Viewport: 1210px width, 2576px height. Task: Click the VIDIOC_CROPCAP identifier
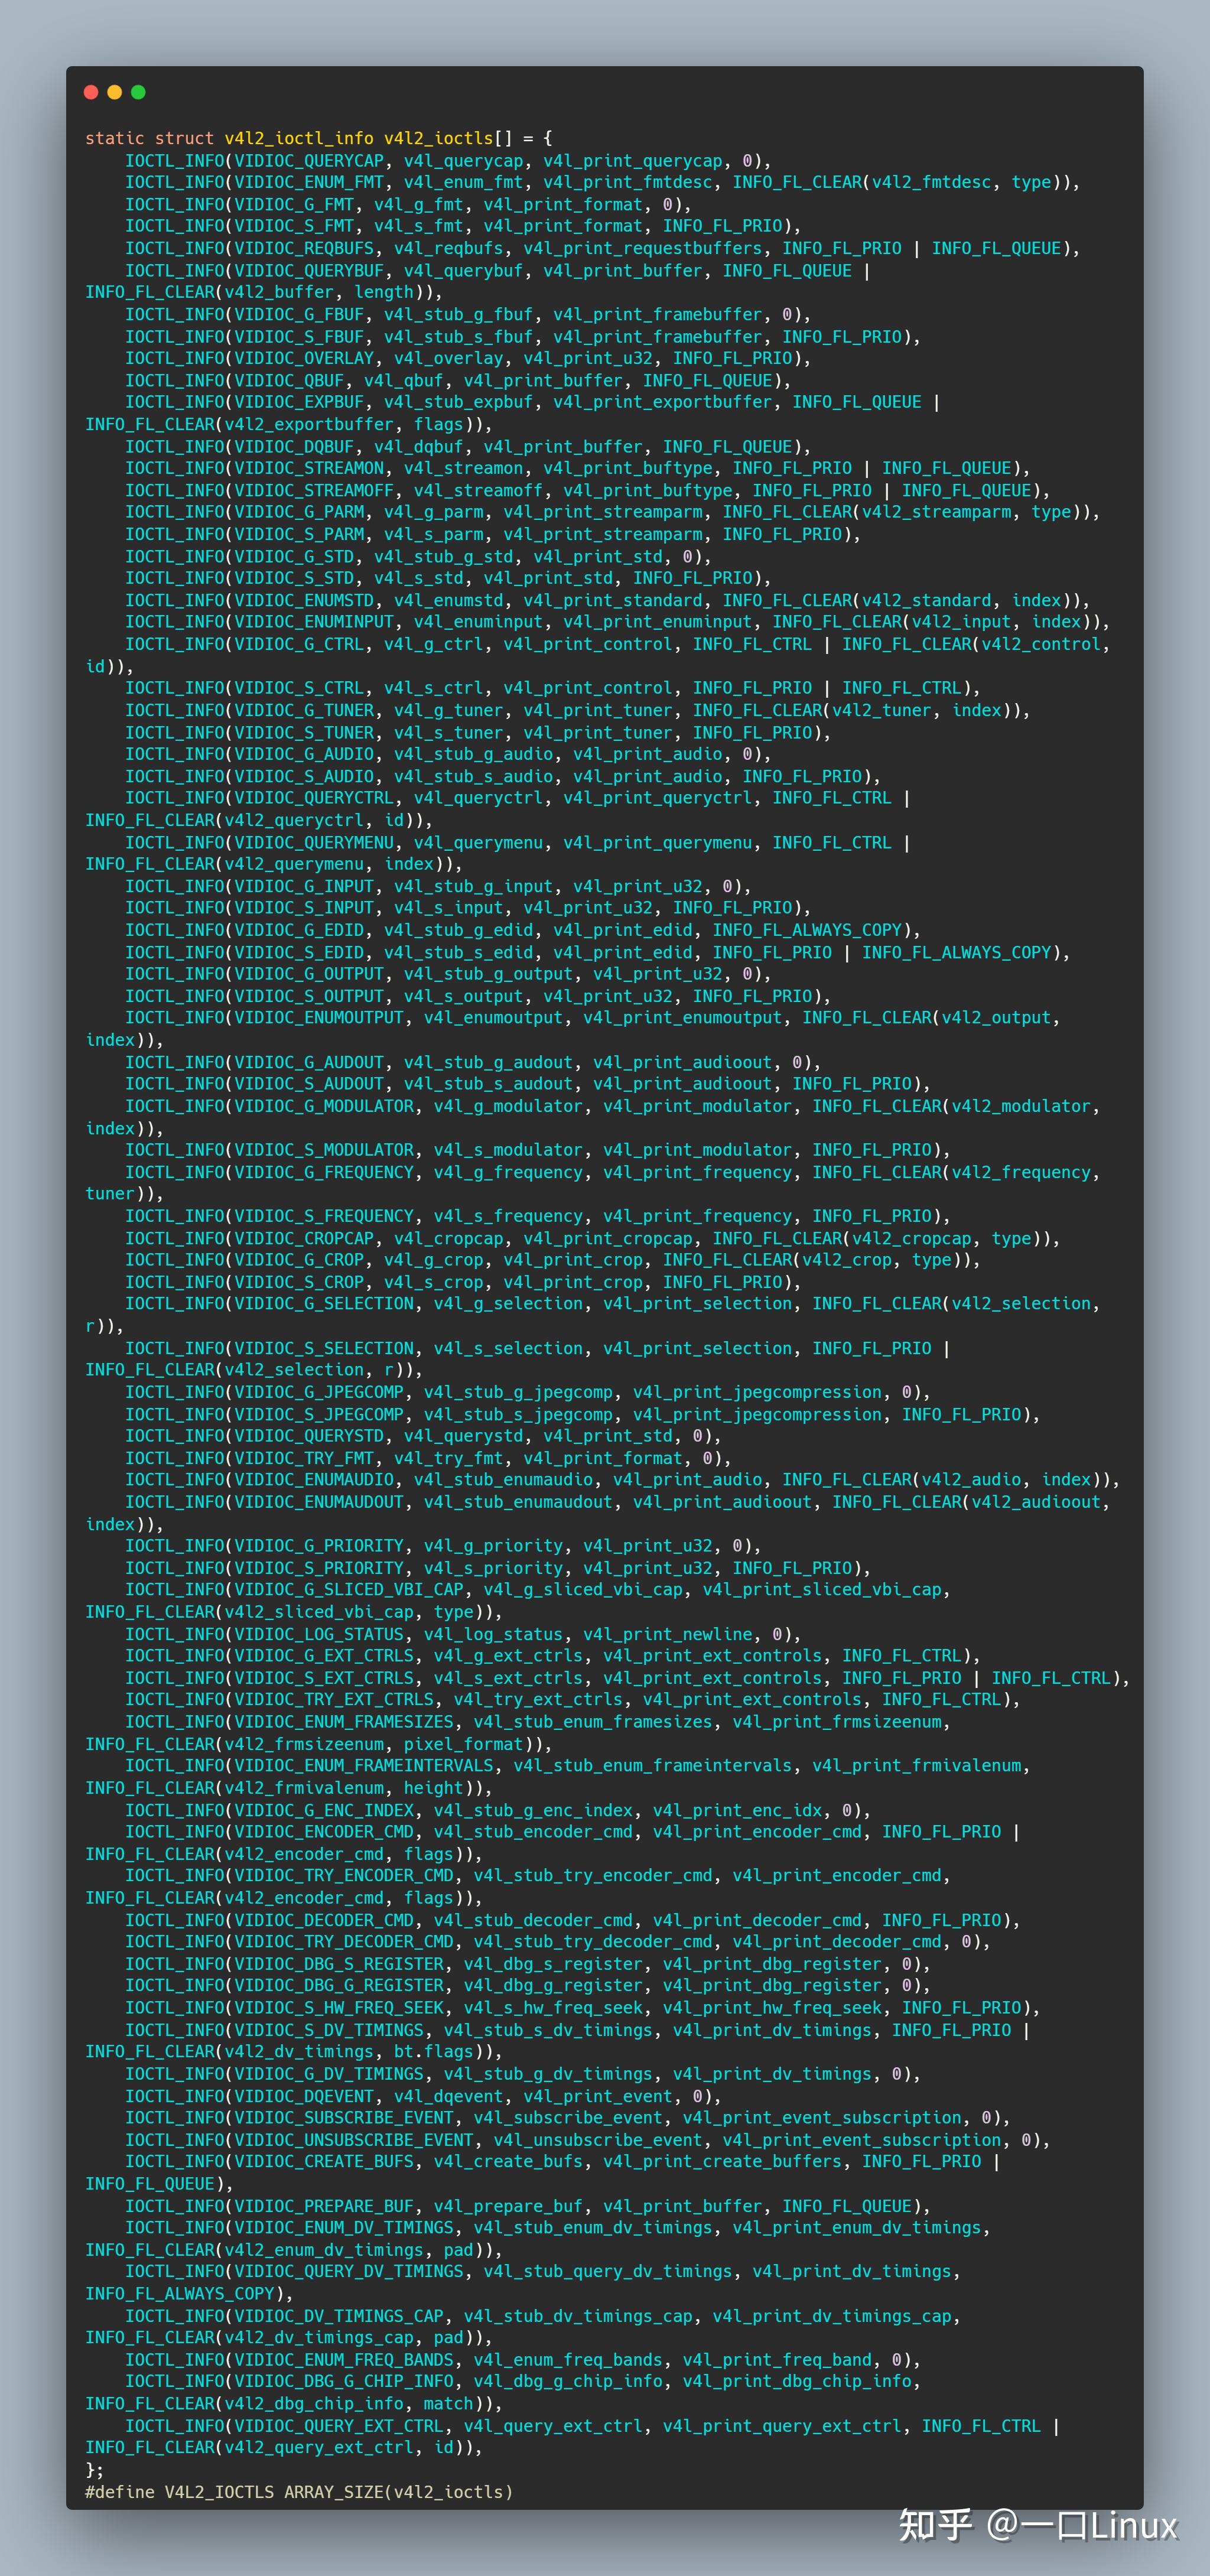pos(304,1238)
